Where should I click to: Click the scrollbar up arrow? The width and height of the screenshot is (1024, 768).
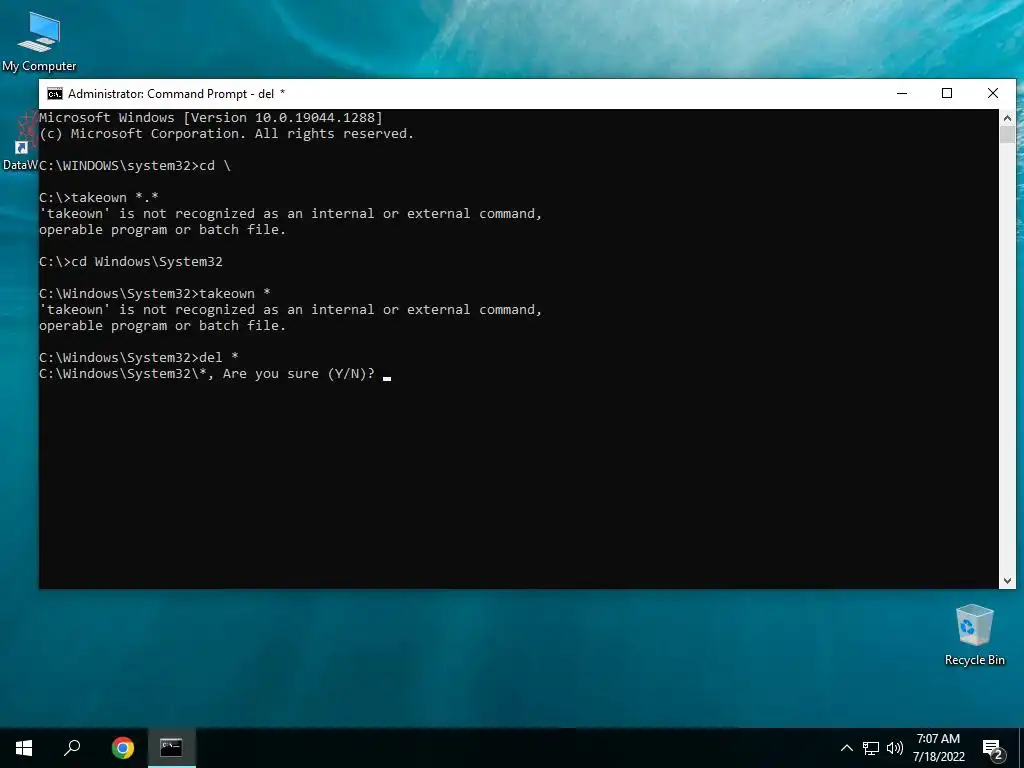point(1007,118)
